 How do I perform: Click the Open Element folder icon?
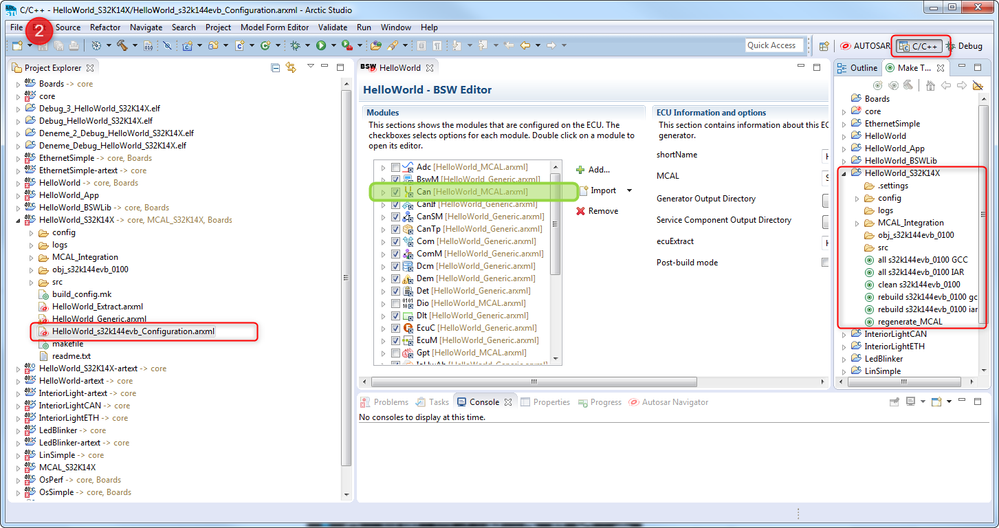375,45
